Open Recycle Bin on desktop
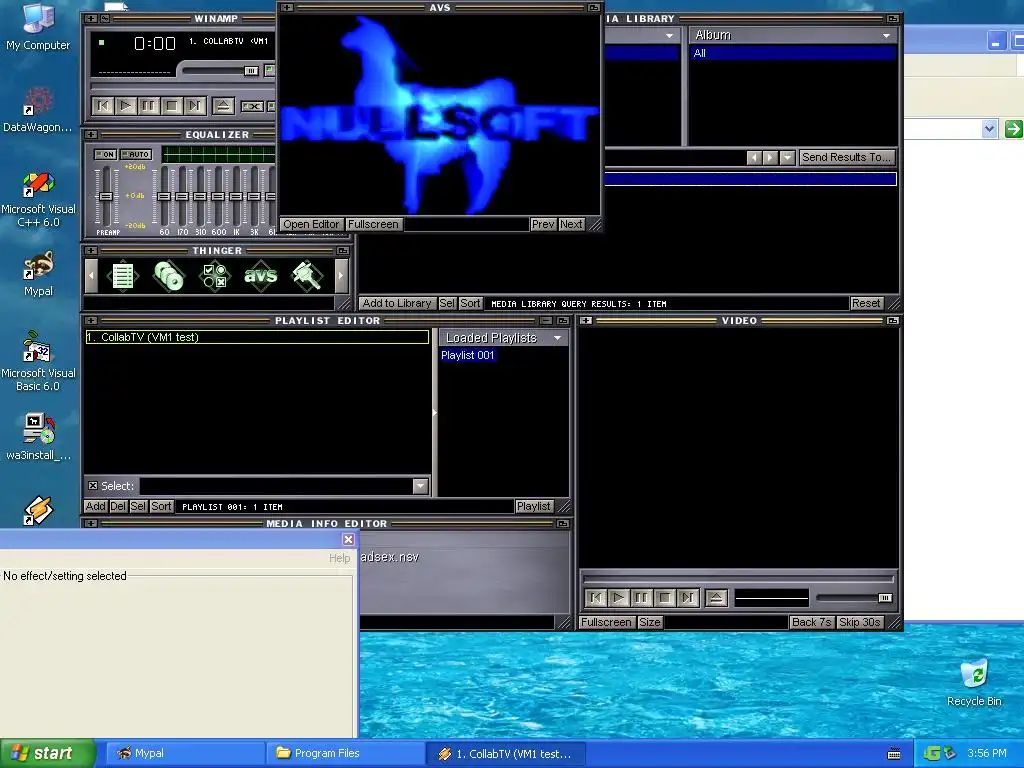The image size is (1024, 768). pos(974,683)
